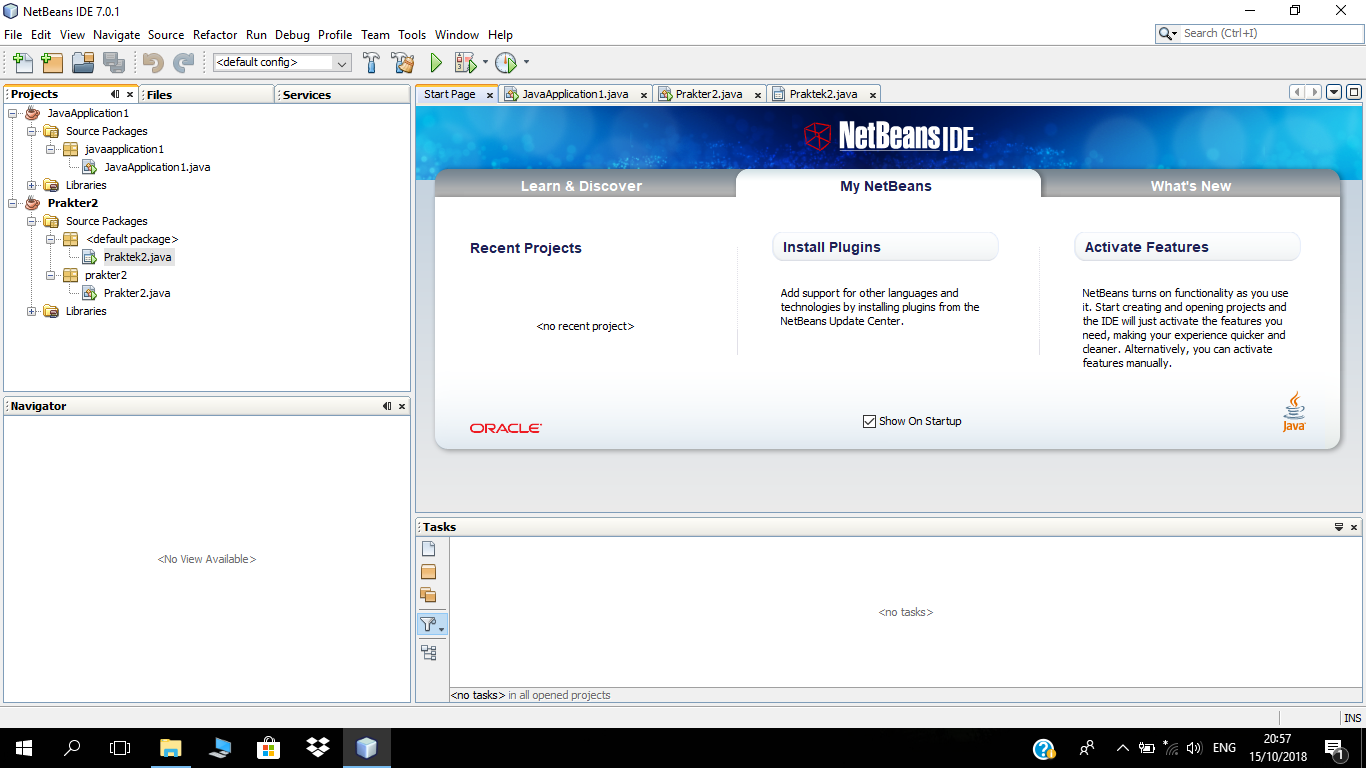Image resolution: width=1366 pixels, height=768 pixels.
Task: Show tasks for all opened projects icon
Action: point(429,595)
